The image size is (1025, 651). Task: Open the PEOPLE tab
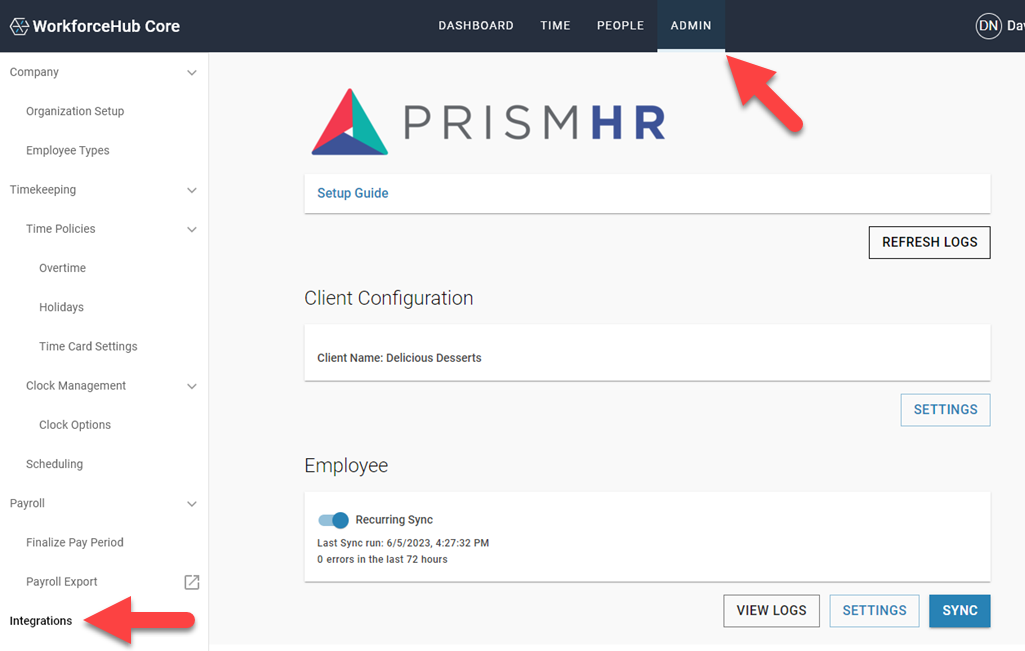pyautogui.click(x=620, y=25)
